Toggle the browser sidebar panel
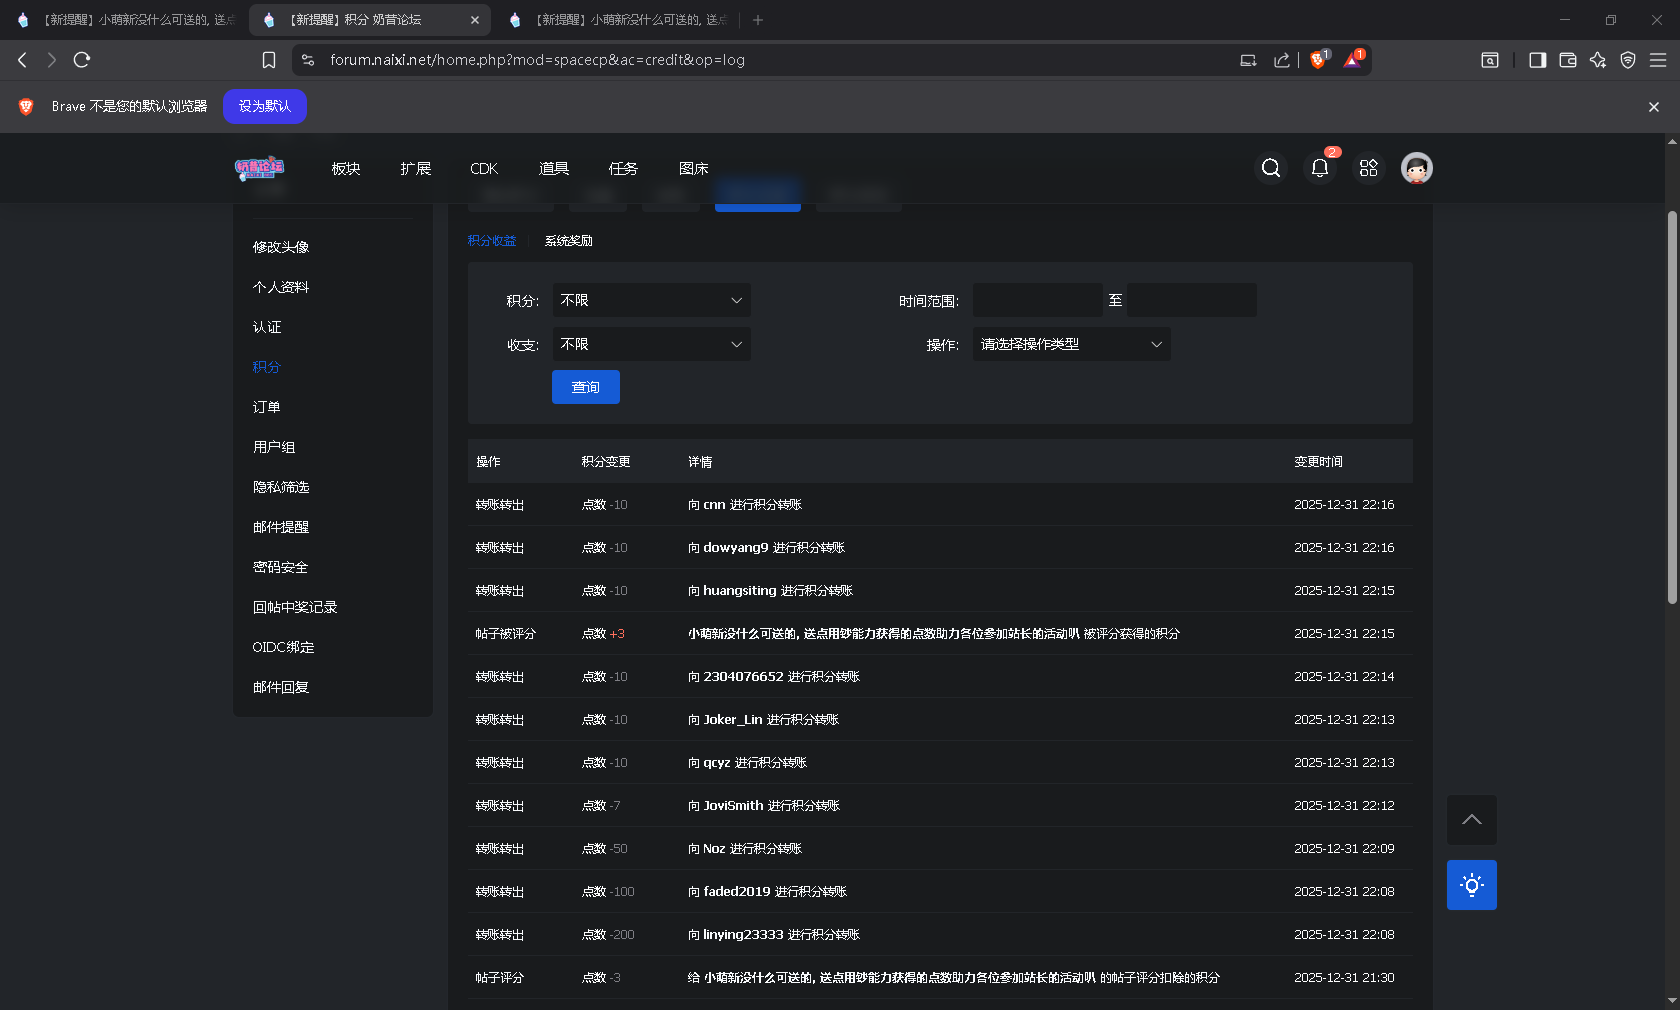1680x1010 pixels. point(1537,60)
